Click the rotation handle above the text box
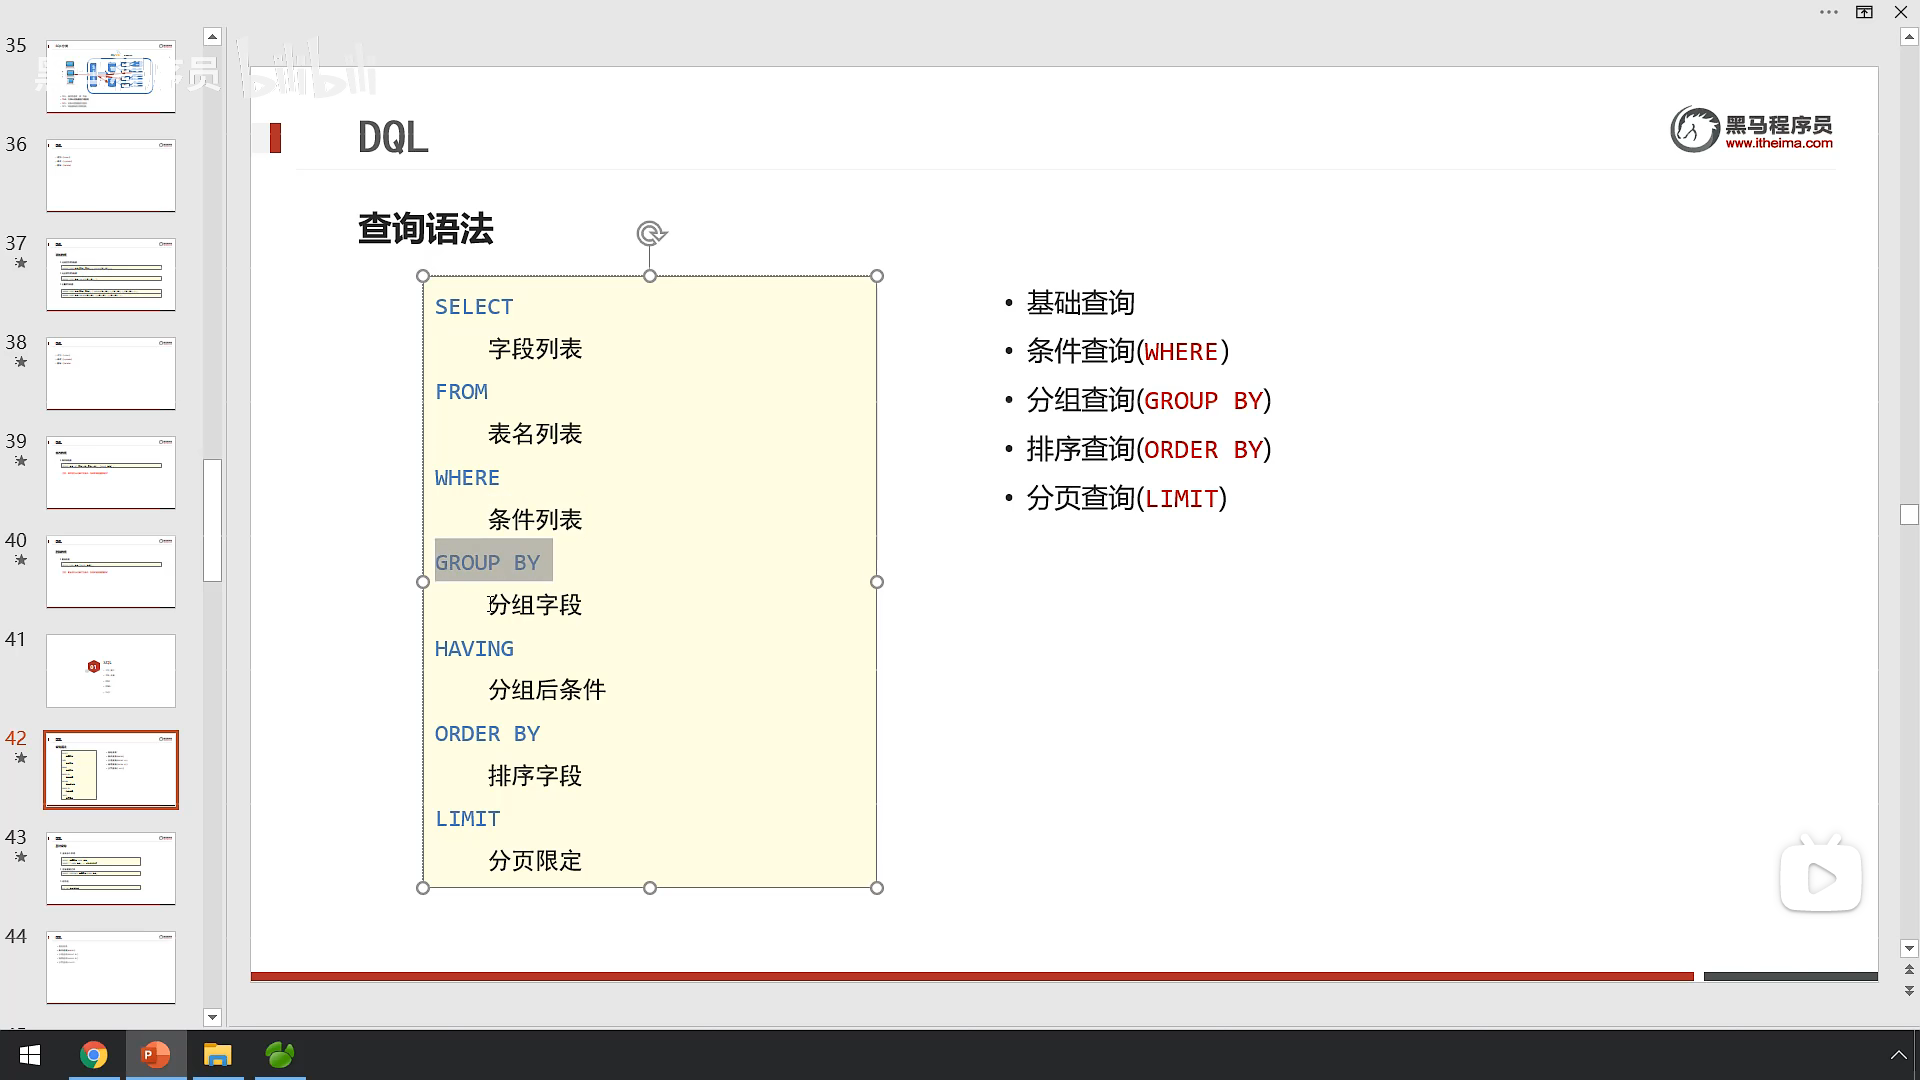 [651, 234]
